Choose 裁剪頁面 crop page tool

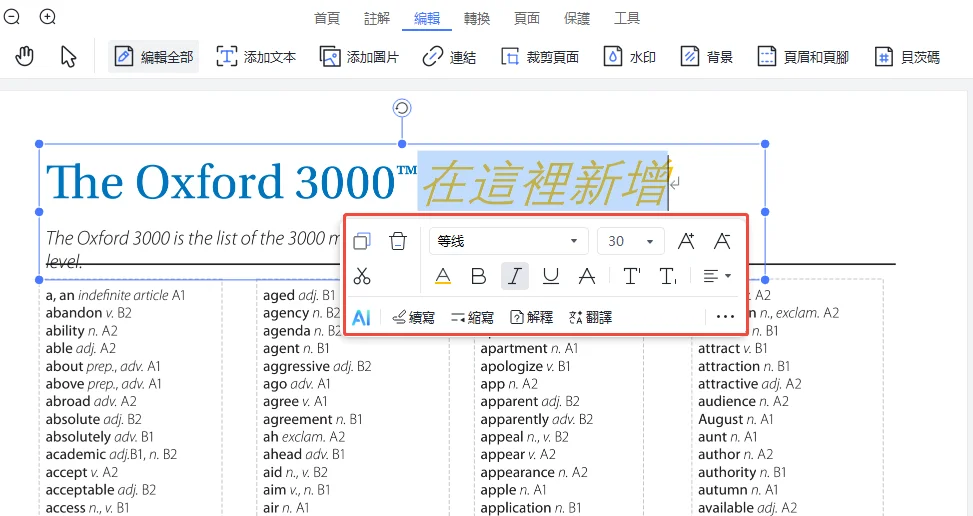(540, 57)
